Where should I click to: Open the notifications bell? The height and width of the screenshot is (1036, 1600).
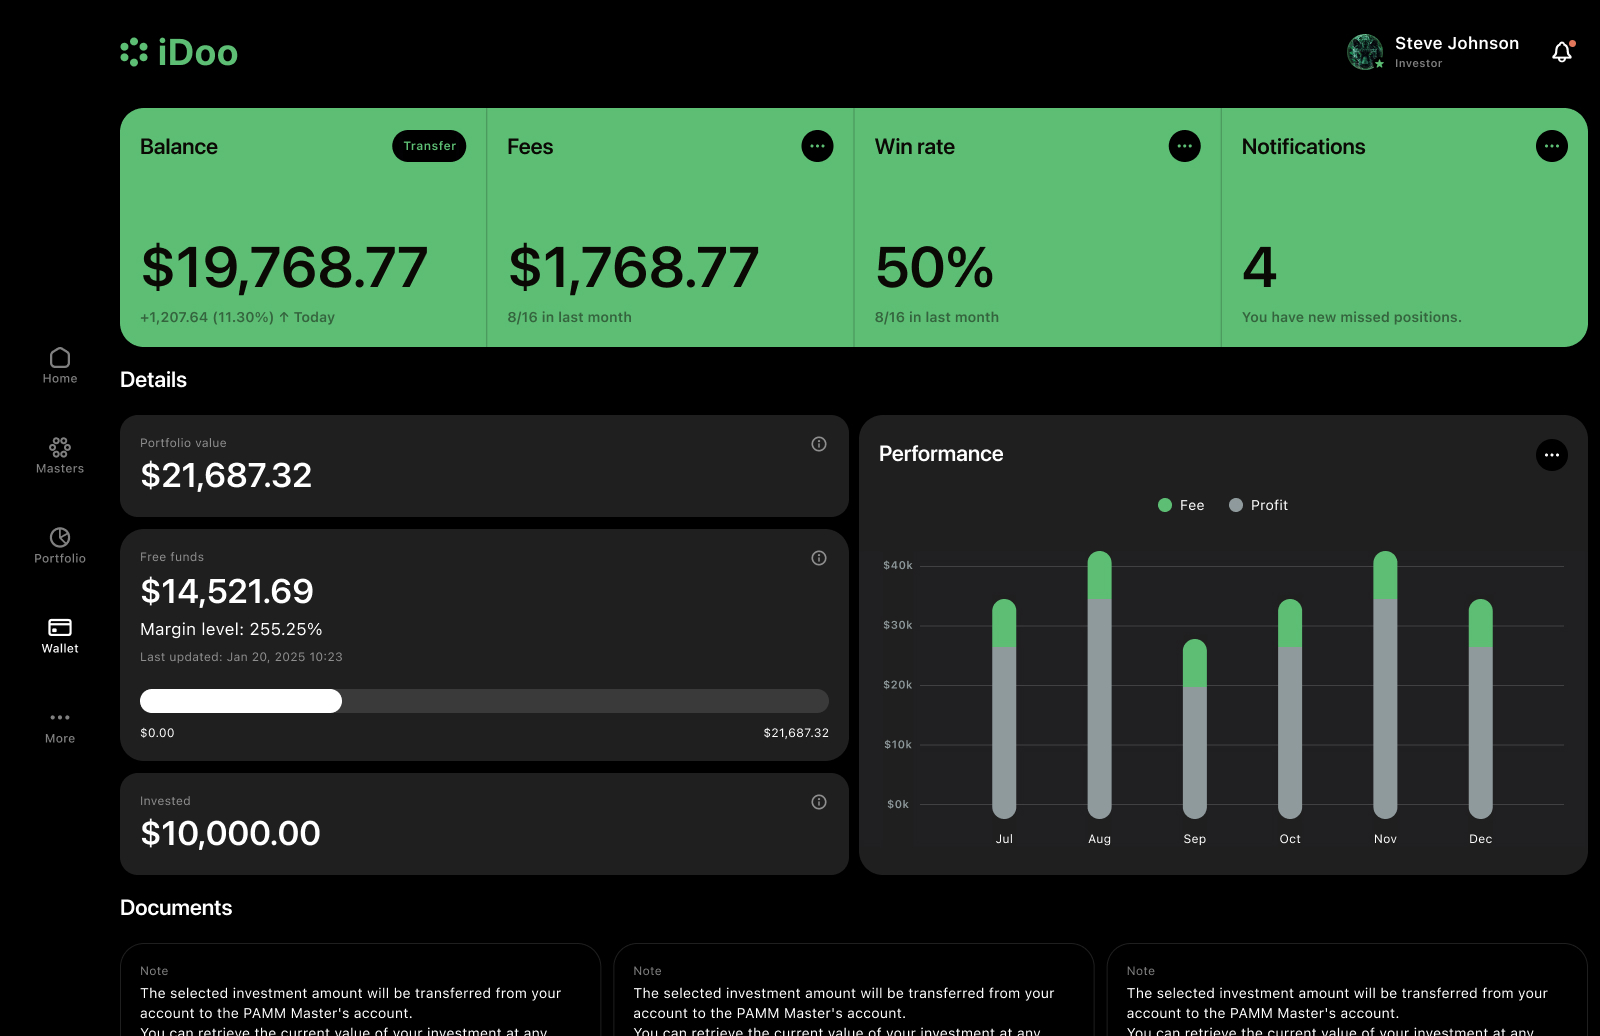tap(1562, 52)
